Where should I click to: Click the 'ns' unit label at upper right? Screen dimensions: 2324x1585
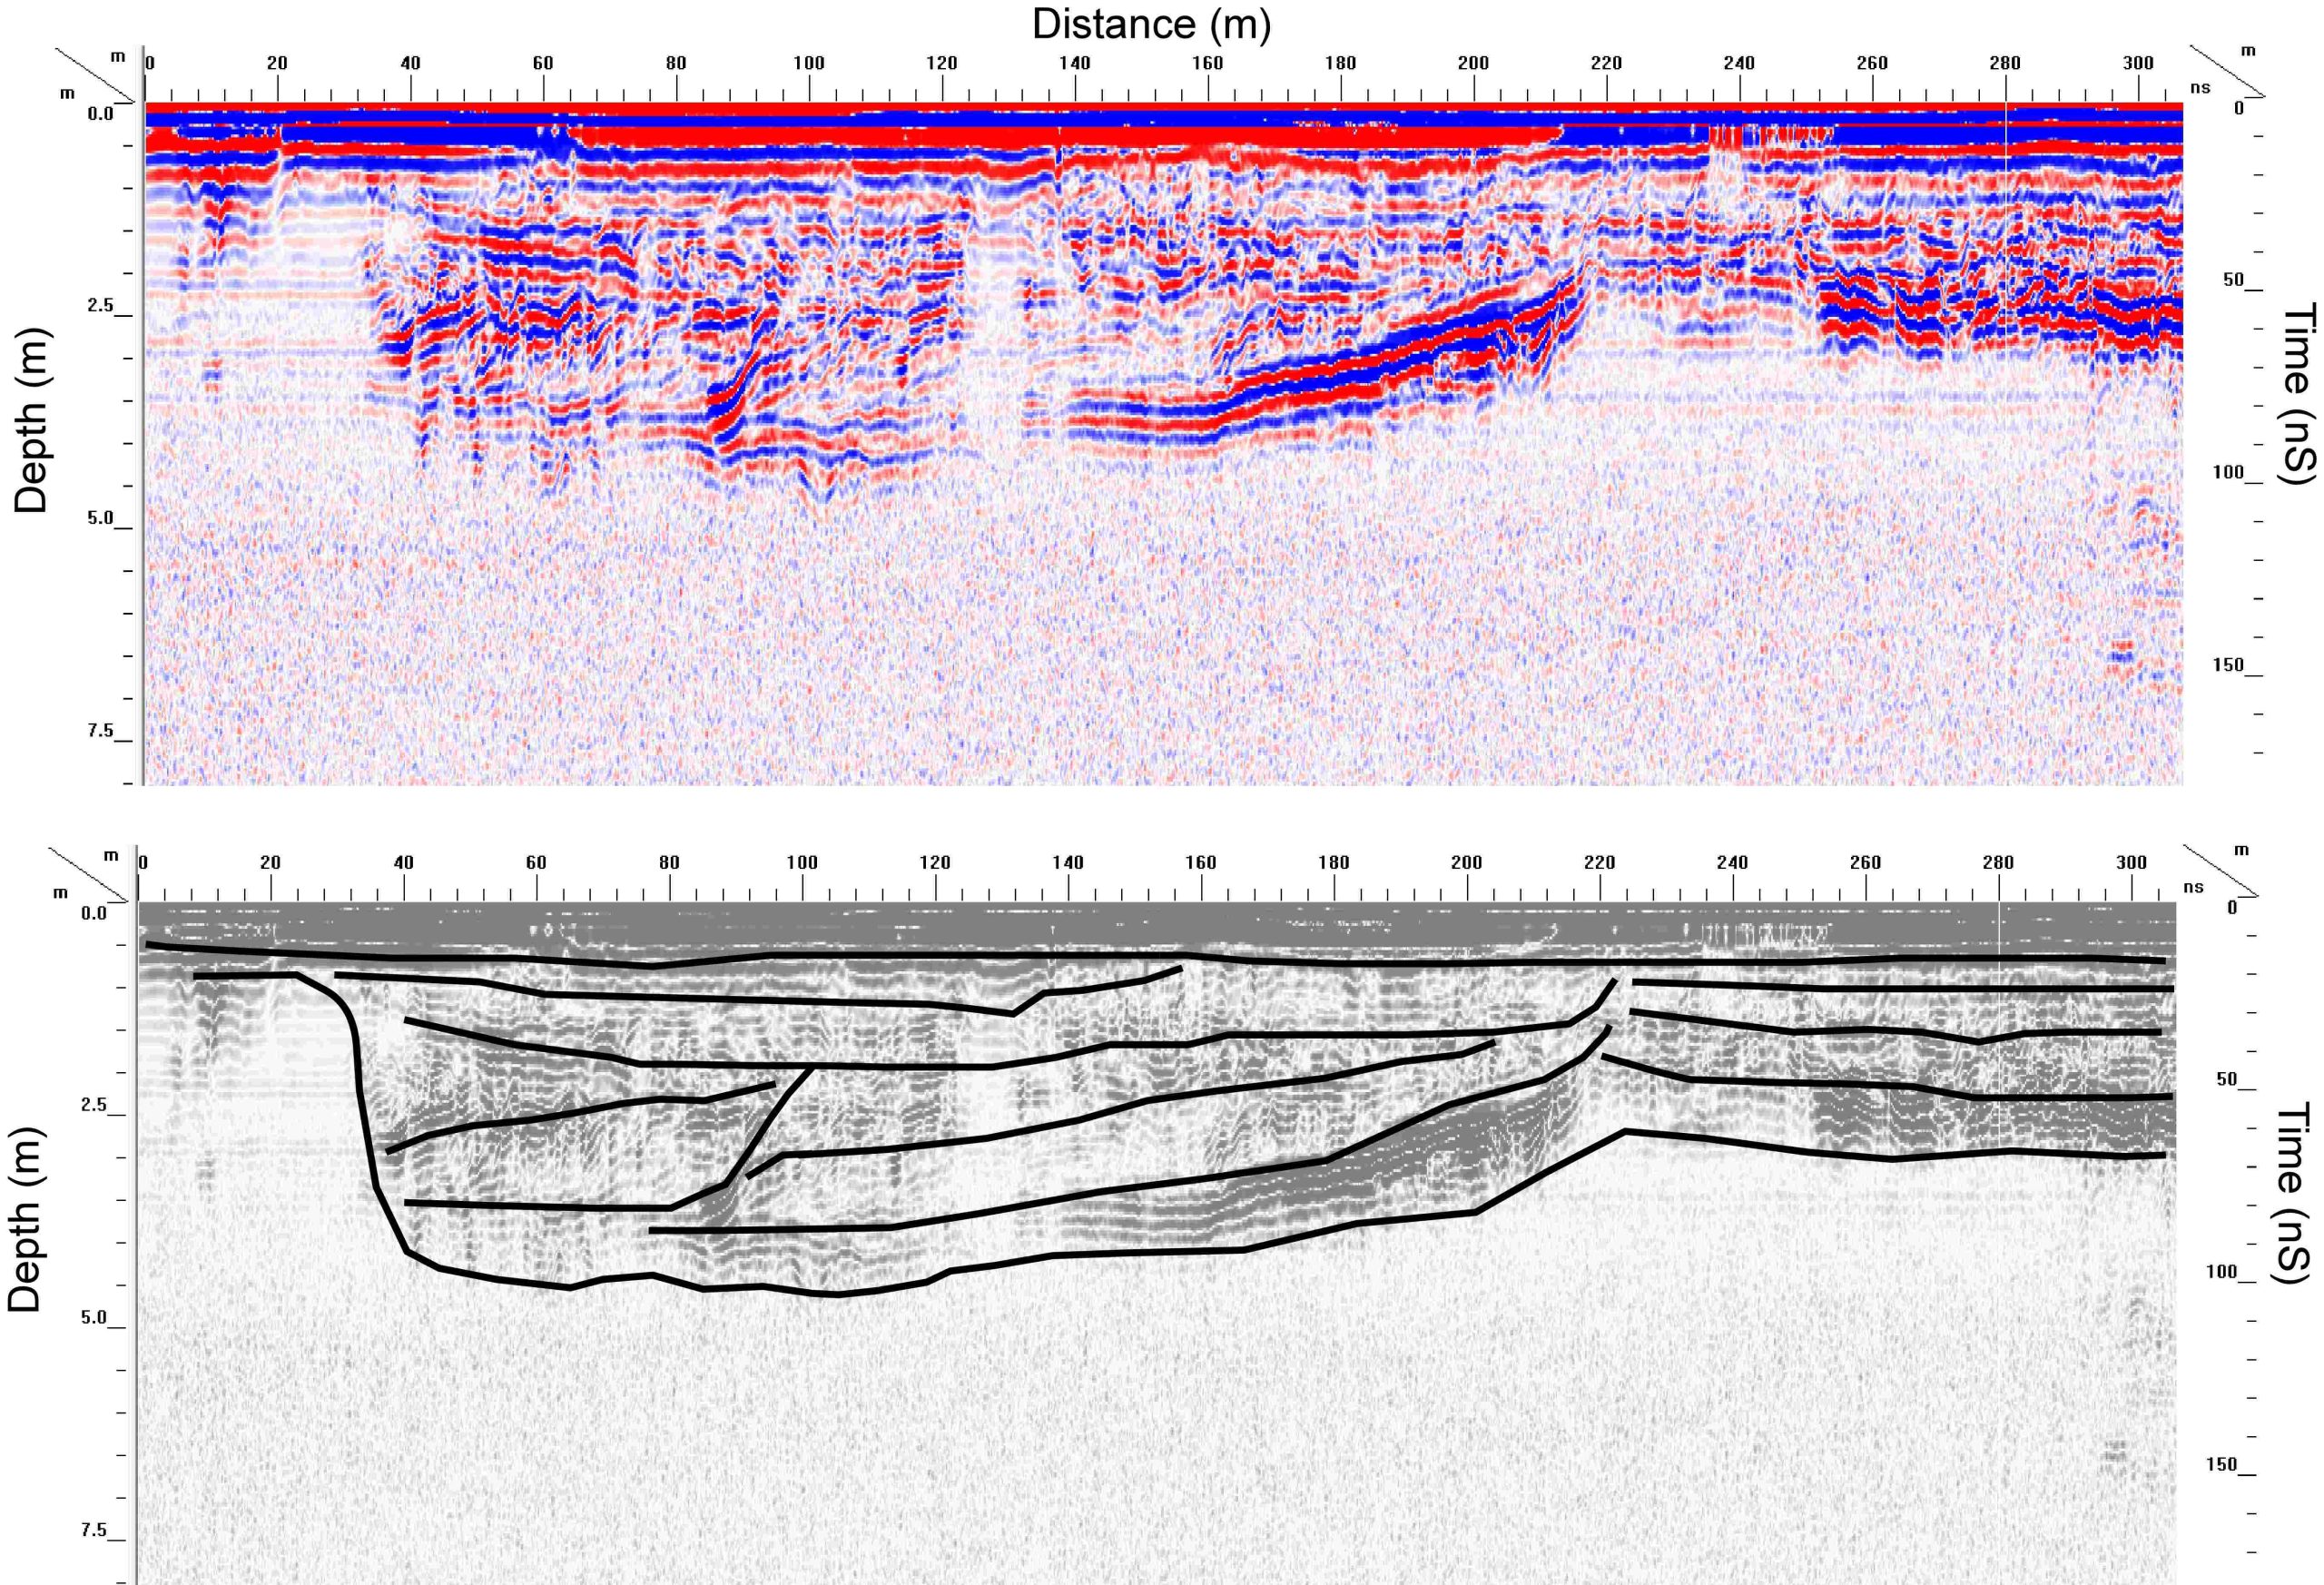2200,88
